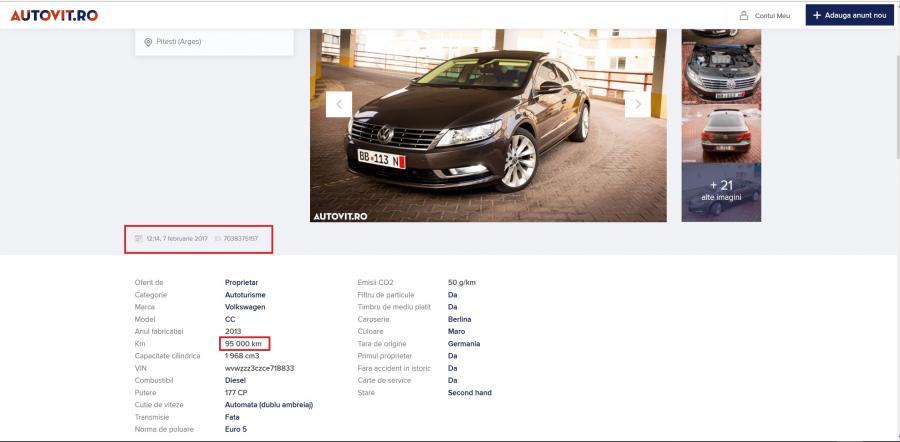Click the ad ID icon near 7038375157

217,238
